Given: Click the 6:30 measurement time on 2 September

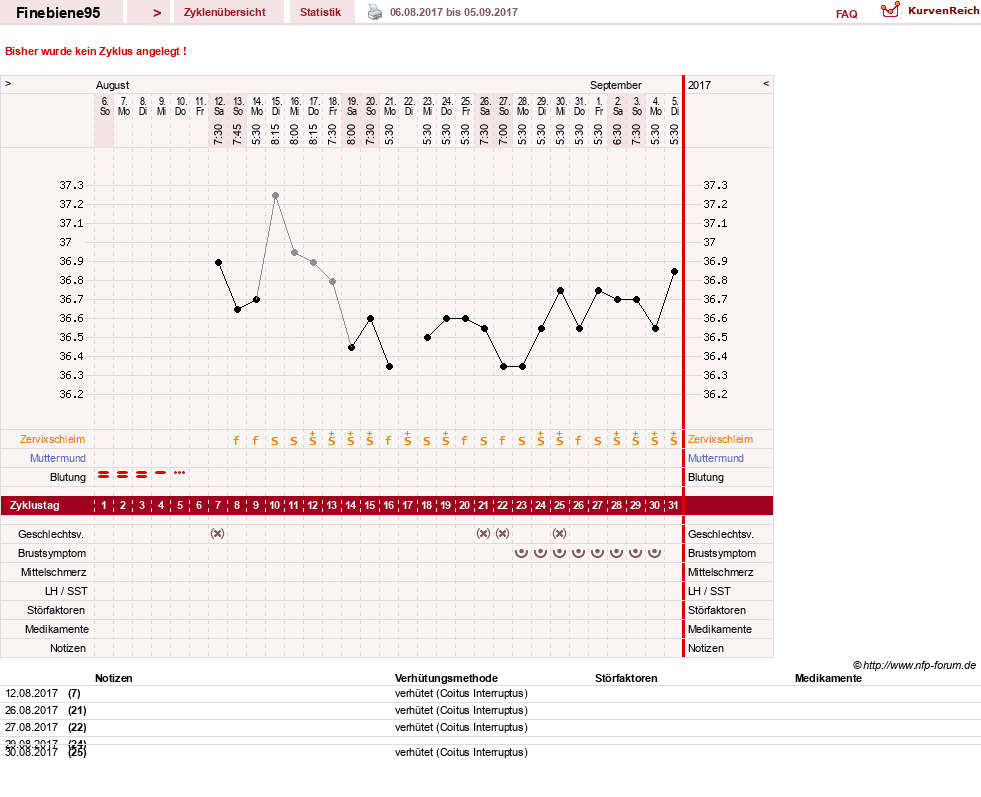Looking at the screenshot, I should click(x=618, y=134).
